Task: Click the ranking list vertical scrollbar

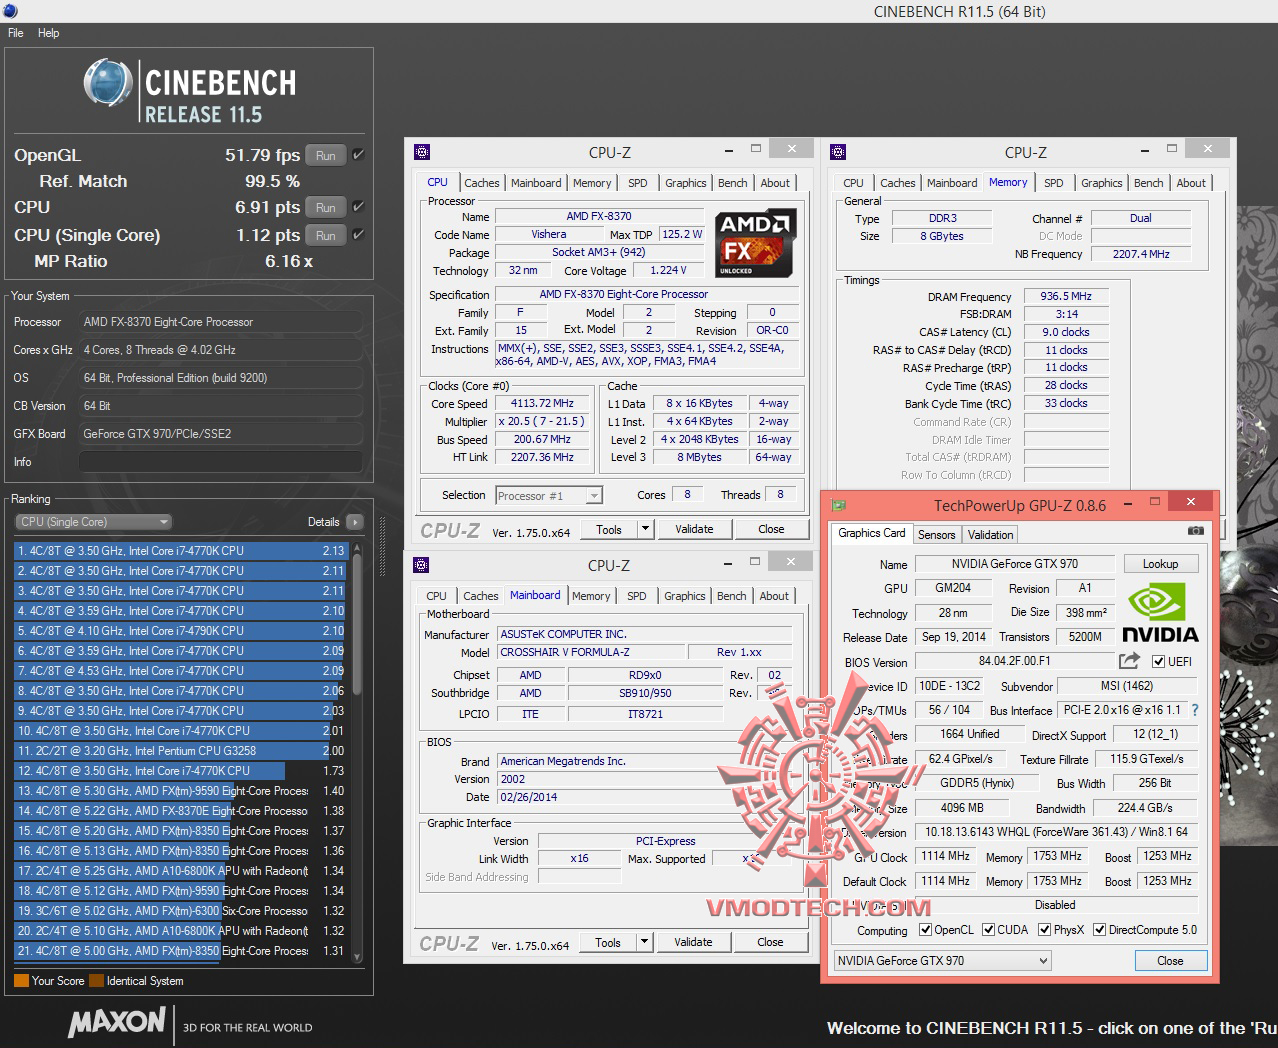Action: click(357, 750)
